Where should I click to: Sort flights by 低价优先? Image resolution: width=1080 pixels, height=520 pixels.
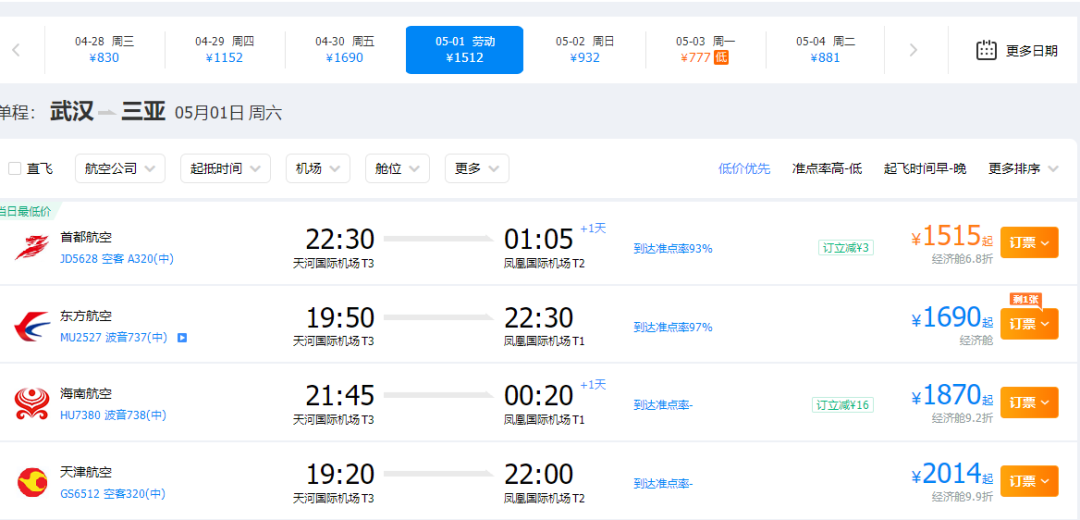tap(744, 169)
